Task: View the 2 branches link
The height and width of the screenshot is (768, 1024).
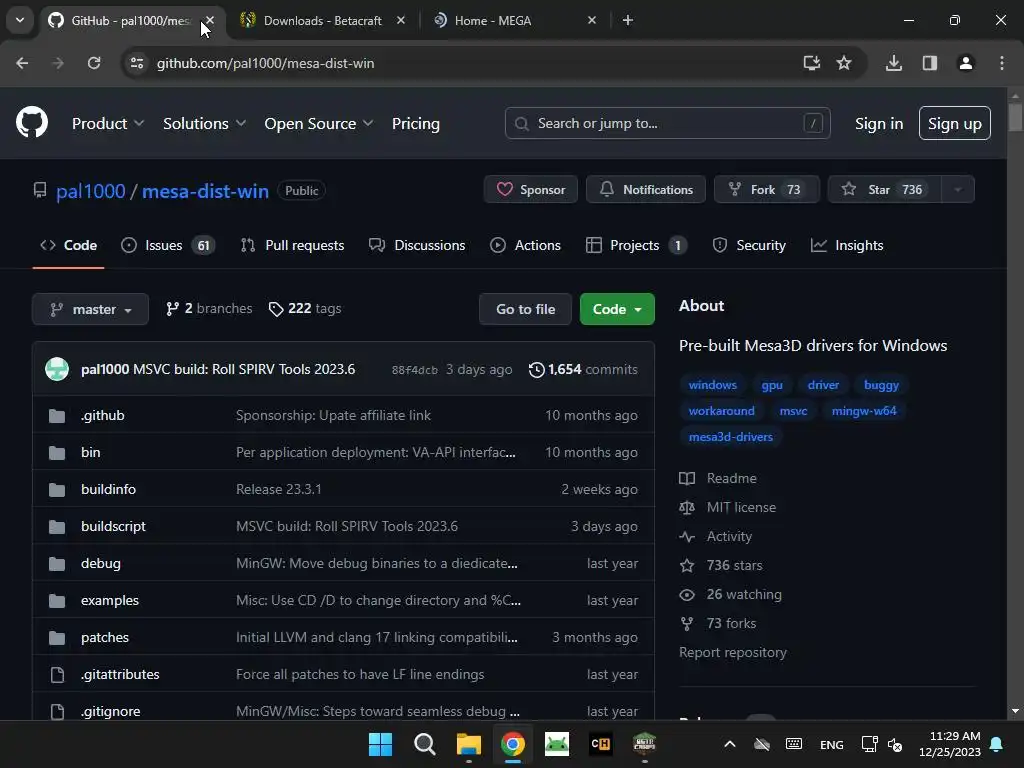Action: coord(209,308)
